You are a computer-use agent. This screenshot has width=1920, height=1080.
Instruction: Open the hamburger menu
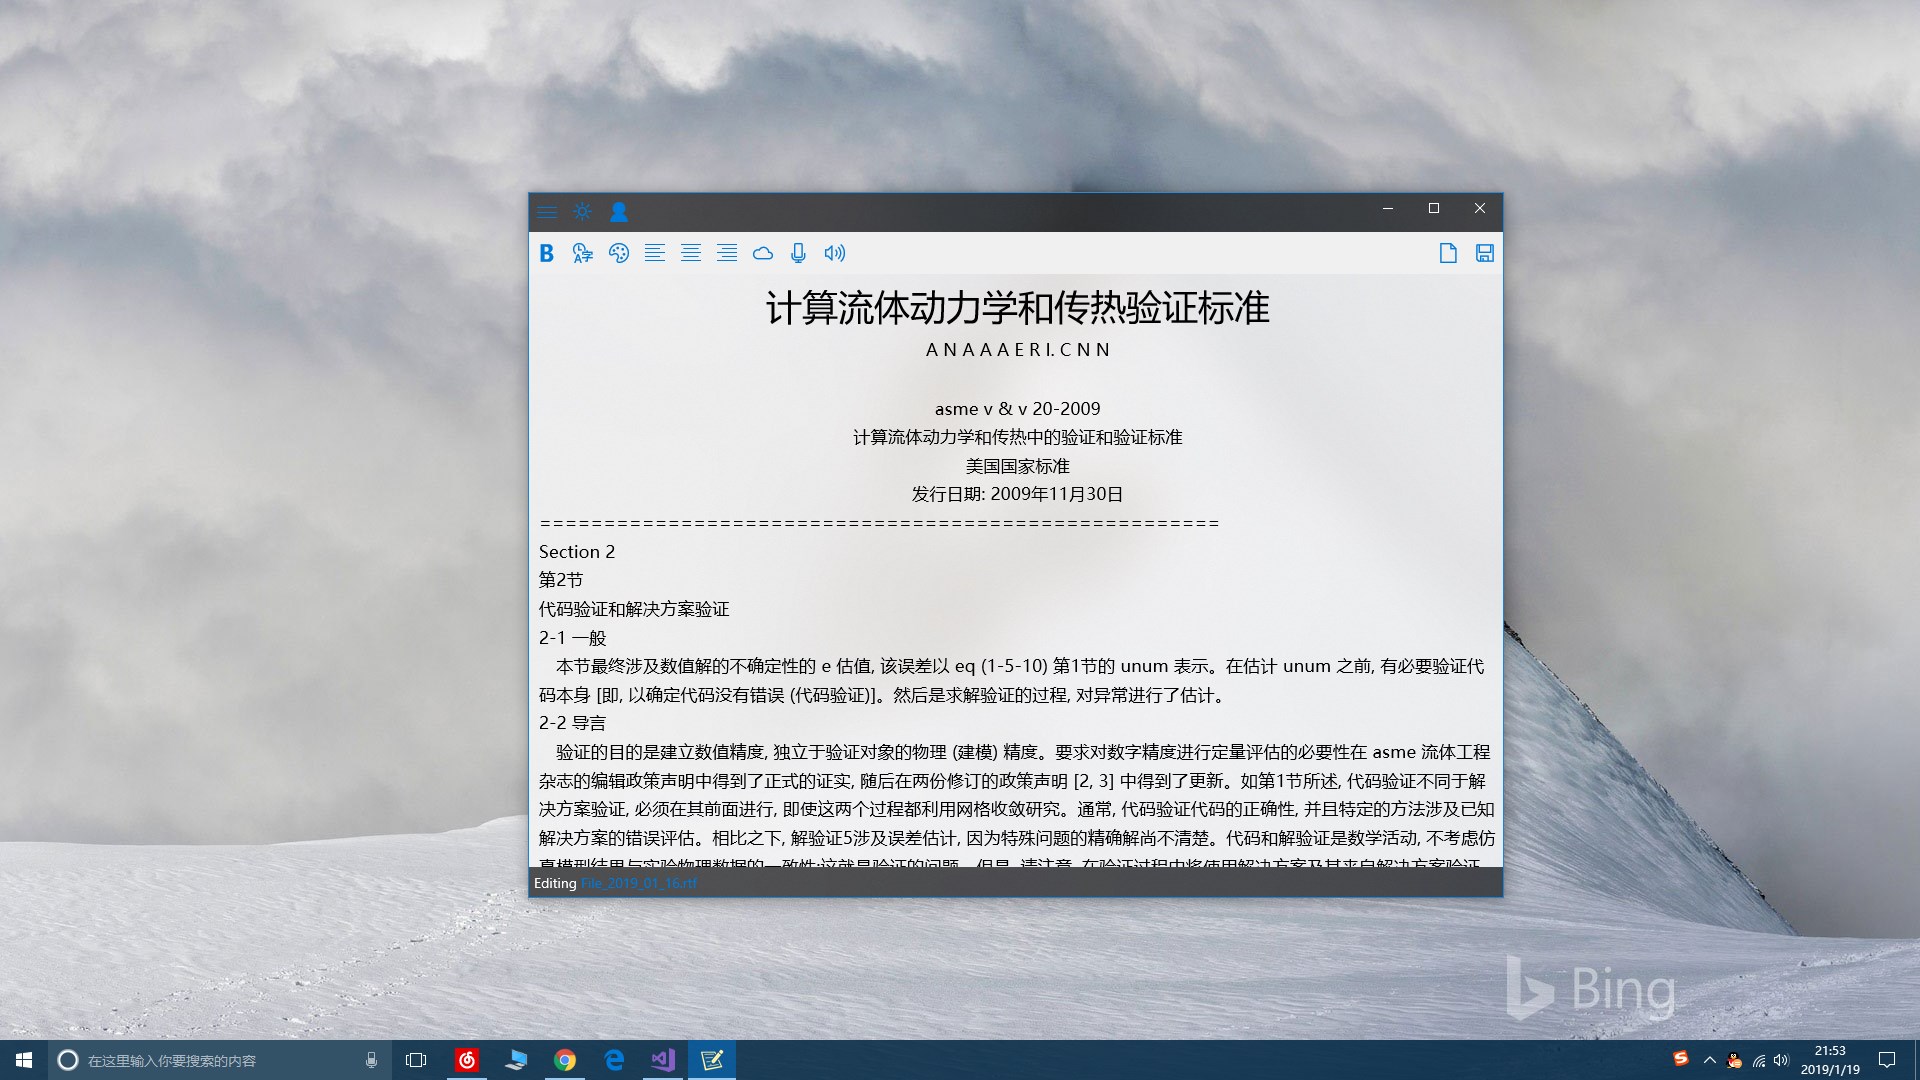[547, 212]
